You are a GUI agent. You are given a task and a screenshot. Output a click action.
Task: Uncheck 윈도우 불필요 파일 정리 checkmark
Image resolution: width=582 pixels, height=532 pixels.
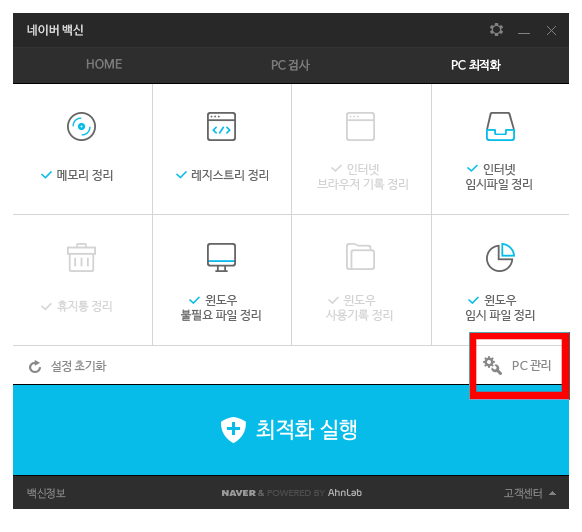click(x=194, y=300)
